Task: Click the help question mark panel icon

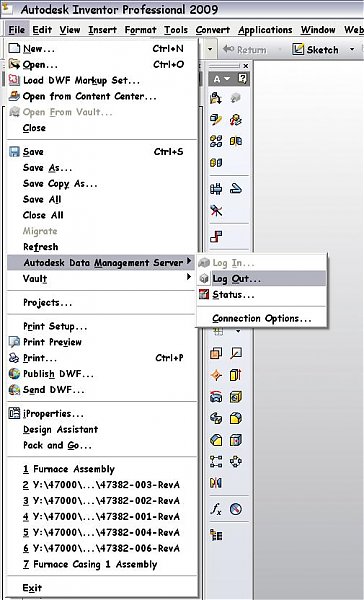Action: point(242,79)
